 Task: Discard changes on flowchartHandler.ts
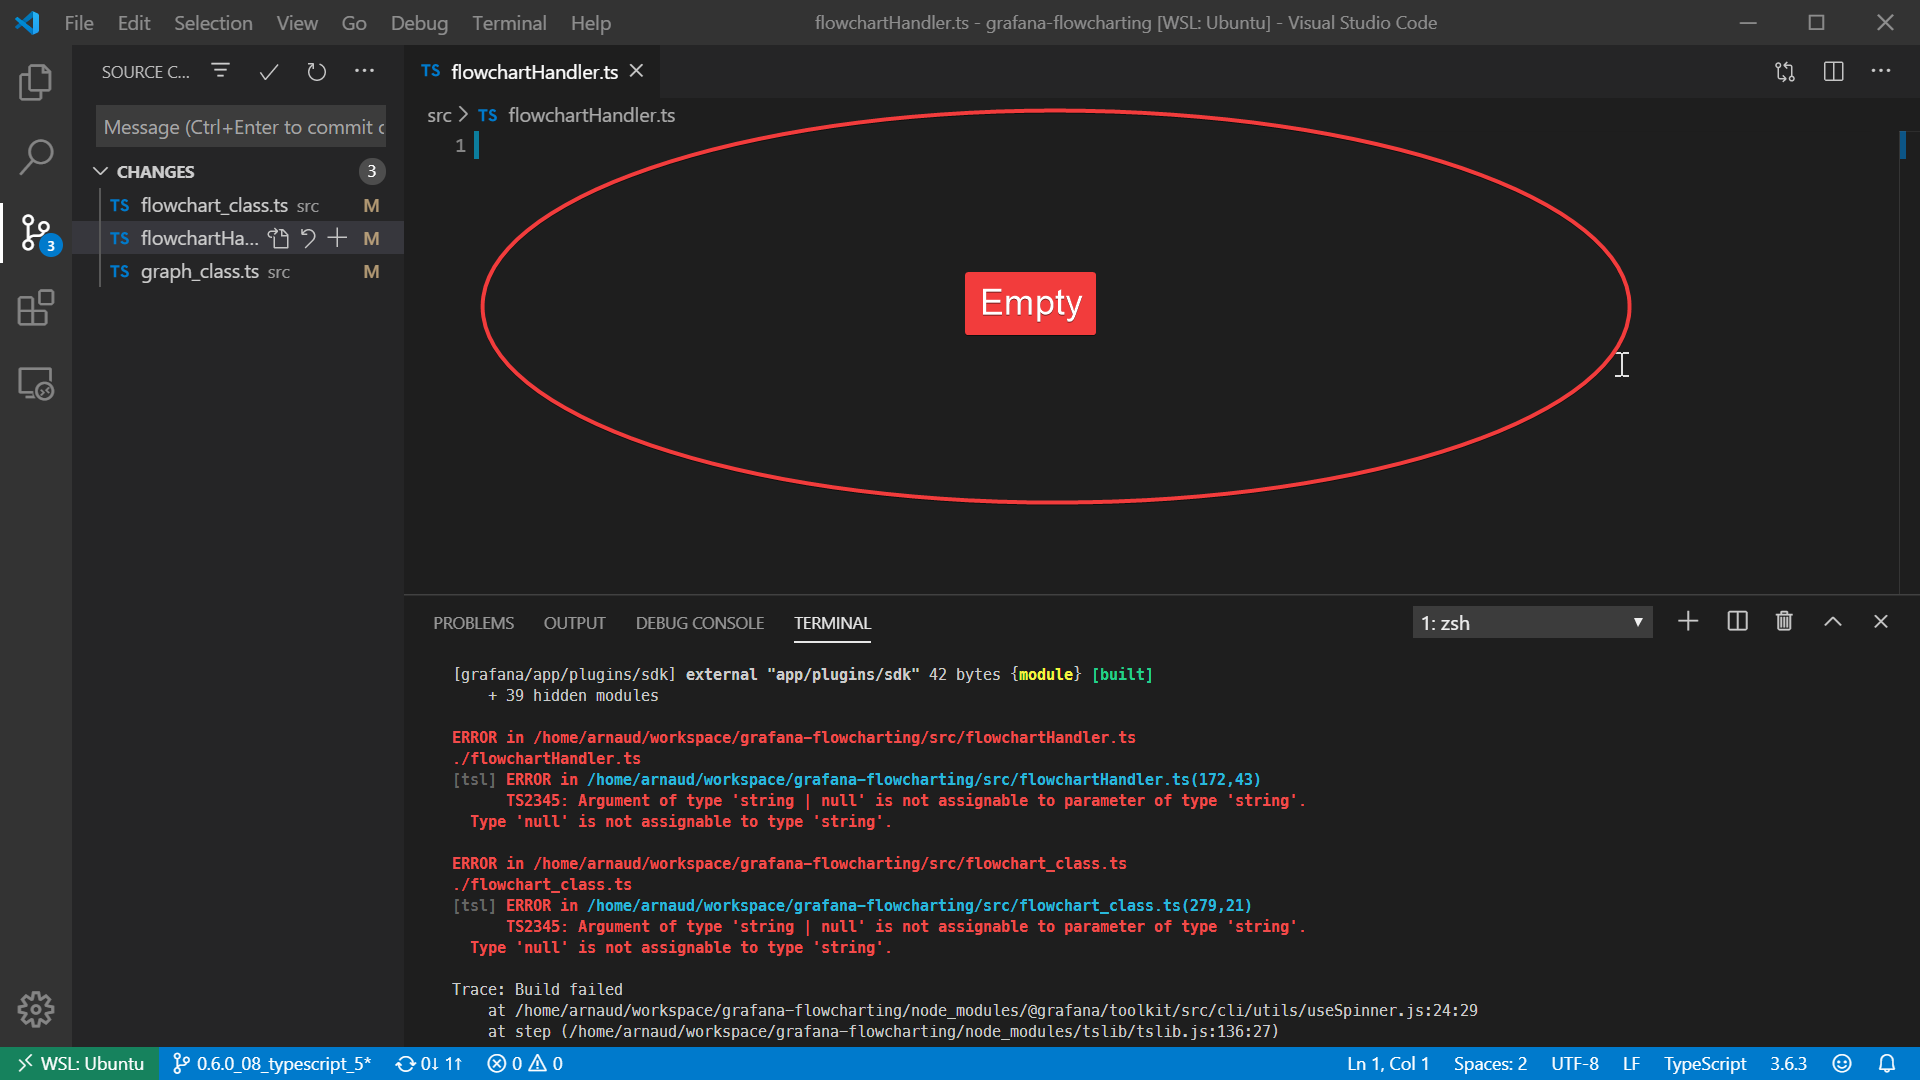307,238
